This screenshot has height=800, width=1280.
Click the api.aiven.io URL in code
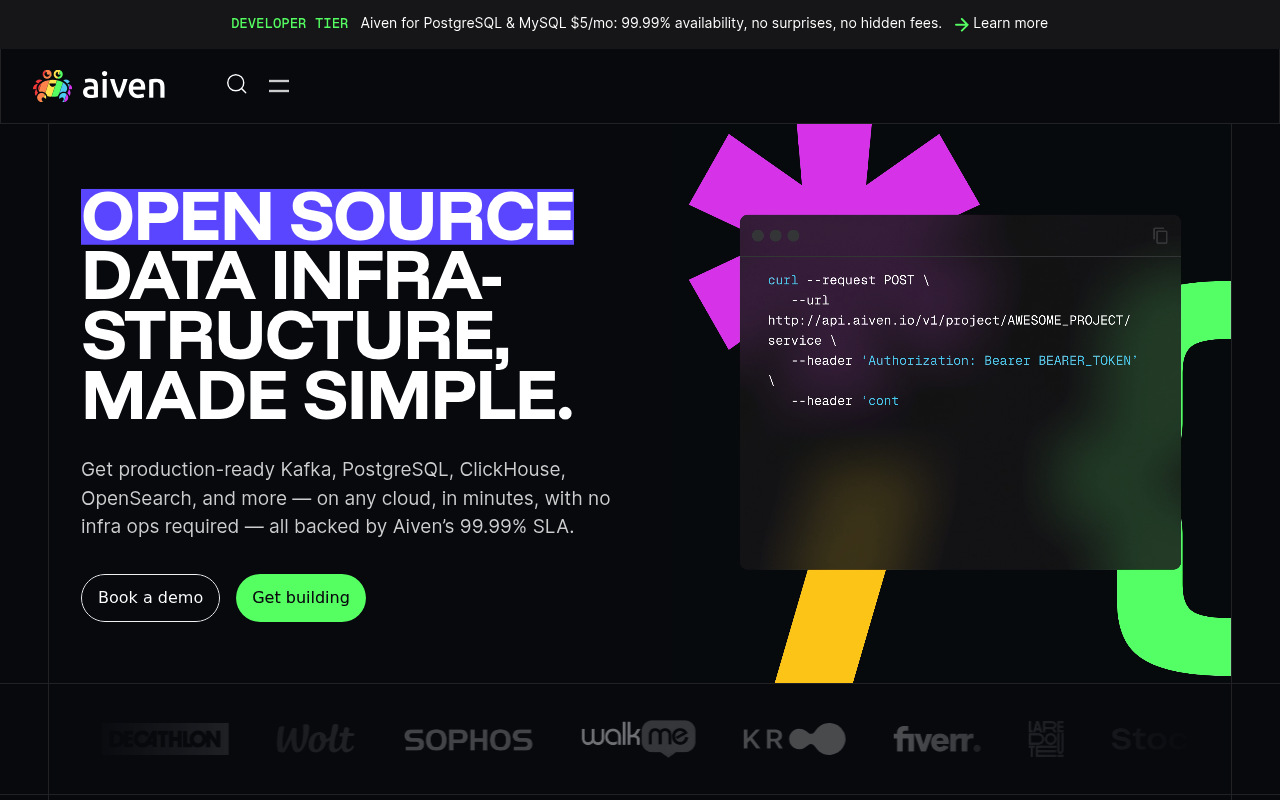click(949, 320)
